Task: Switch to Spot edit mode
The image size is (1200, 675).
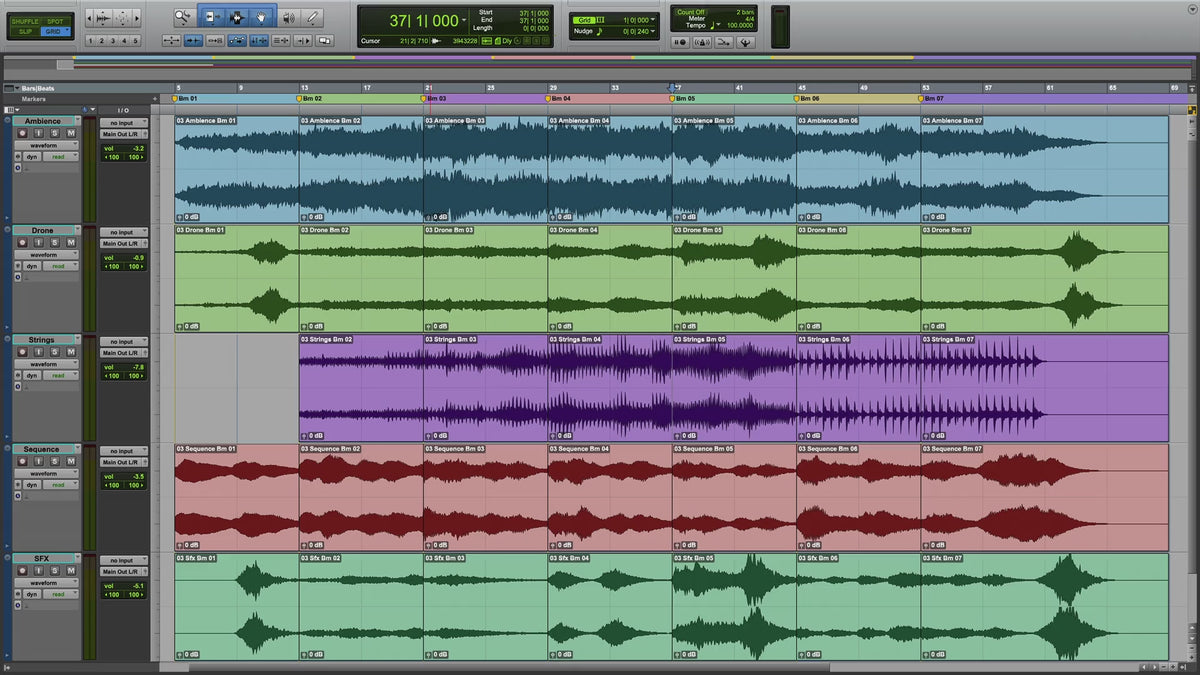Action: (55, 20)
